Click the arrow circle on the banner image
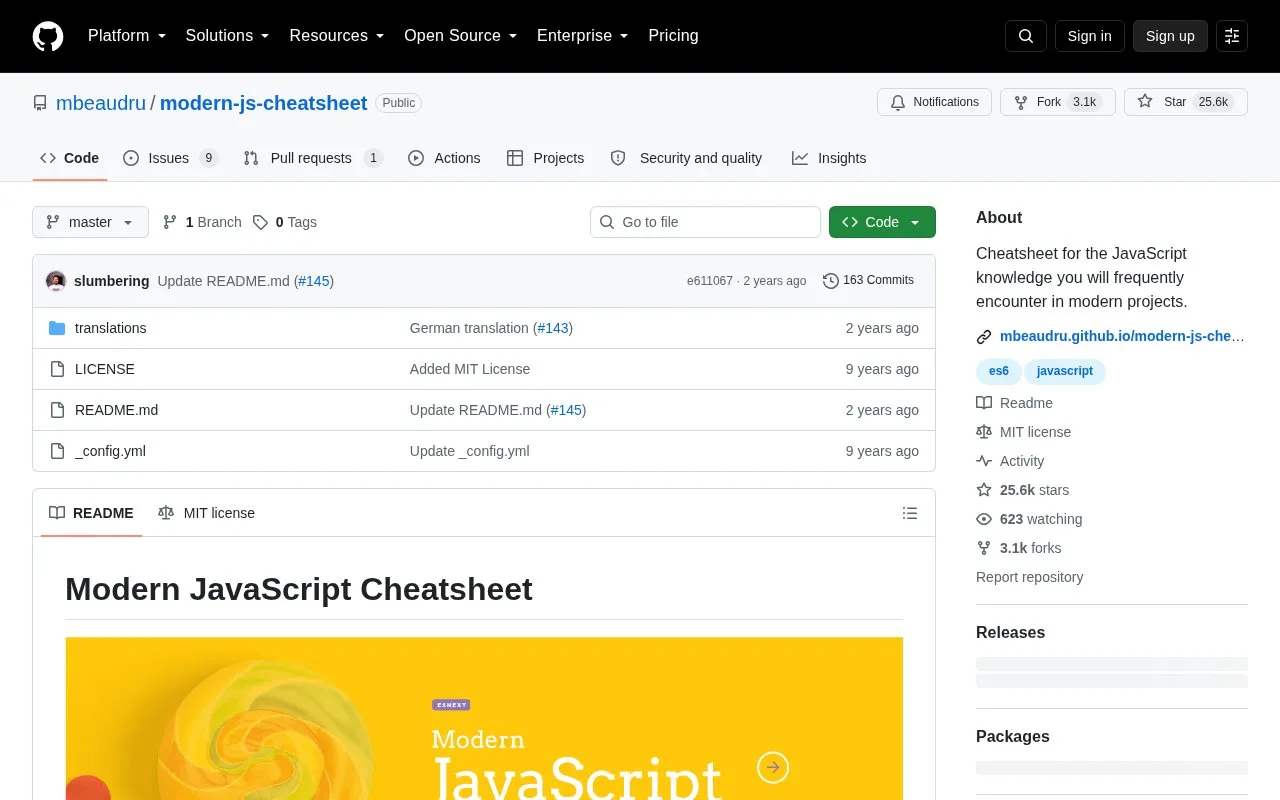This screenshot has height=800, width=1280. 772,767
